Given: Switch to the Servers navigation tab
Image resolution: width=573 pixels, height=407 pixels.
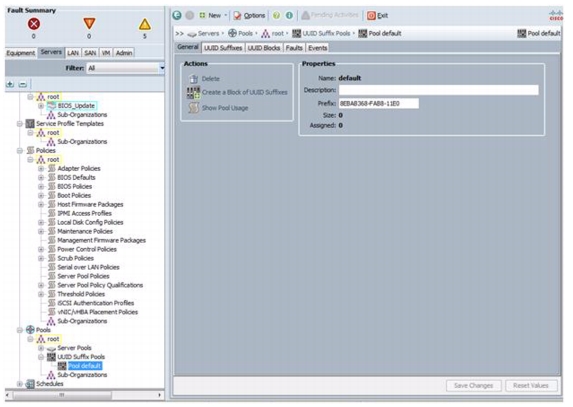Looking at the screenshot, I should (51, 52).
